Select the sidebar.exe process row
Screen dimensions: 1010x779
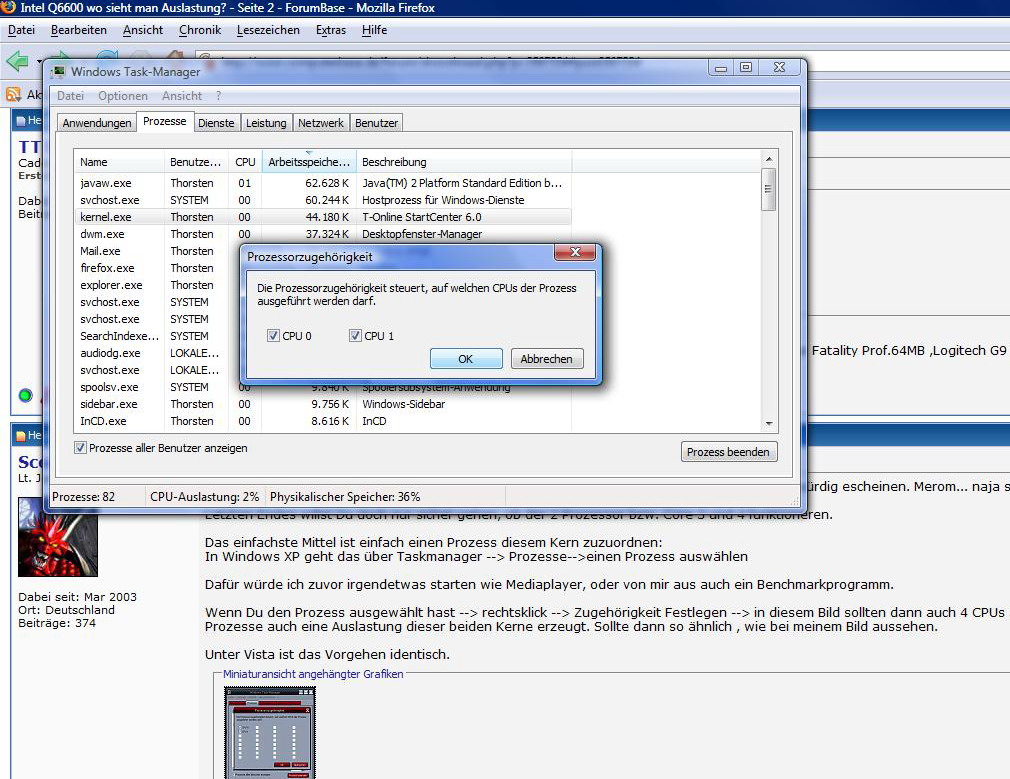pyautogui.click(x=323, y=404)
